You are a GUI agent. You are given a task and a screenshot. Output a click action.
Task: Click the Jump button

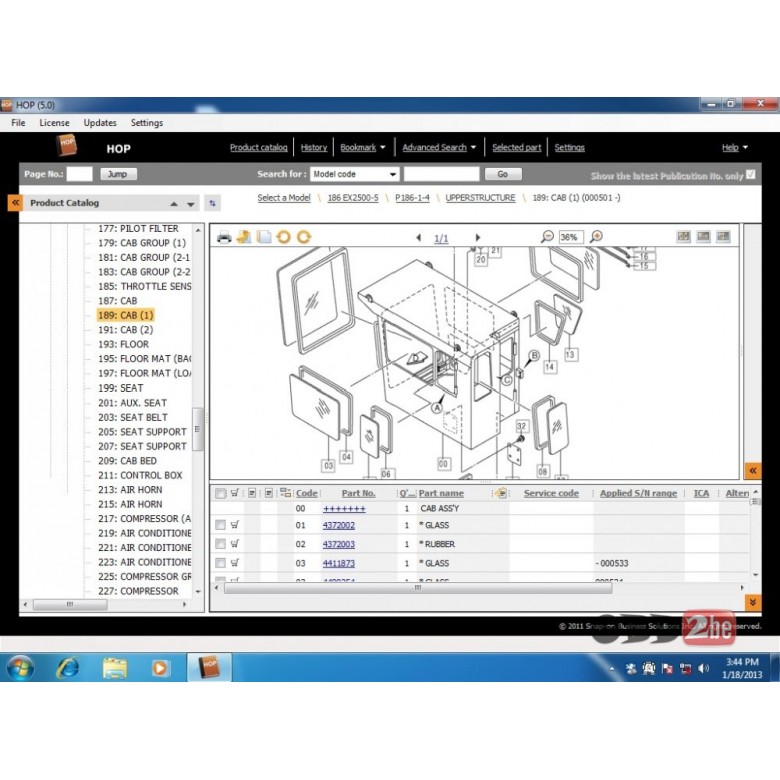(118, 174)
